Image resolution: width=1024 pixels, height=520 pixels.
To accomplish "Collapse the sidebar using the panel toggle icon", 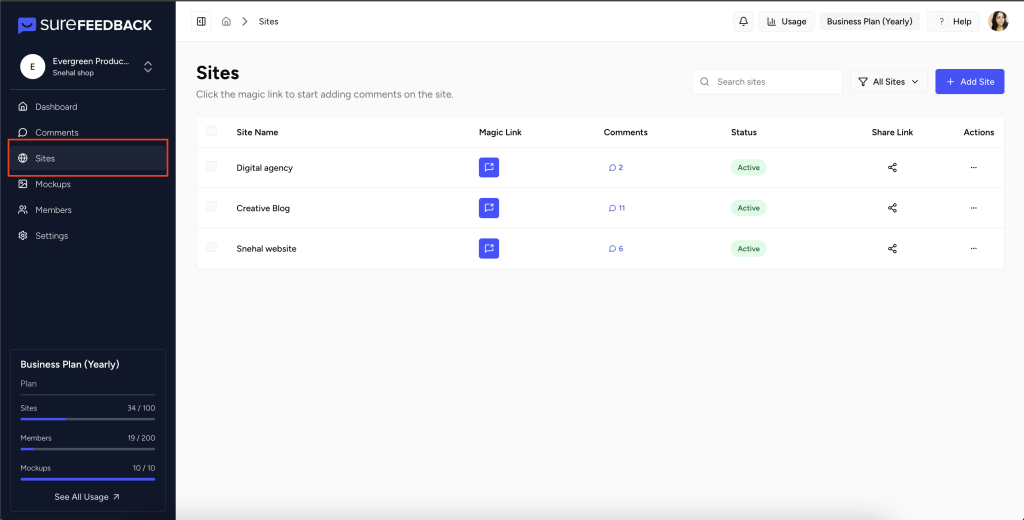I will point(201,21).
